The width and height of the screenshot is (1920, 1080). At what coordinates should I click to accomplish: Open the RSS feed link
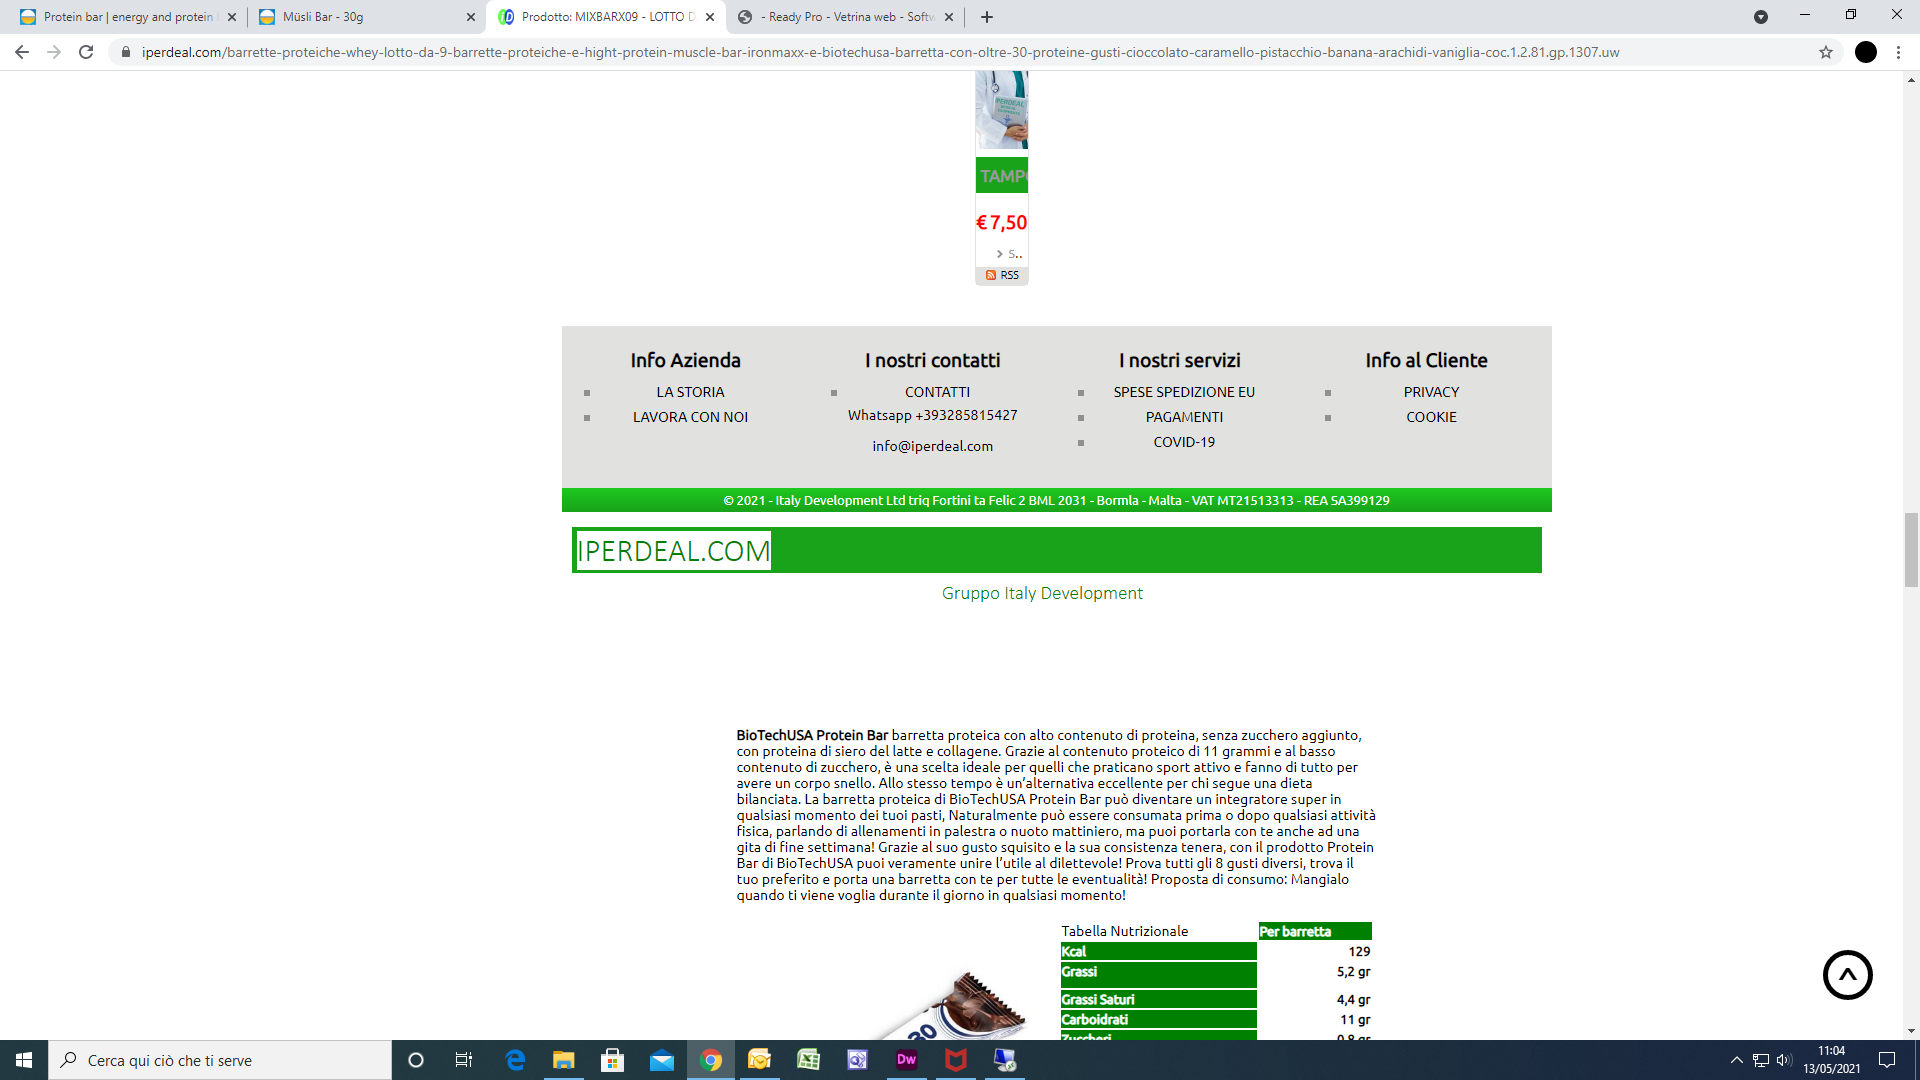click(1002, 275)
